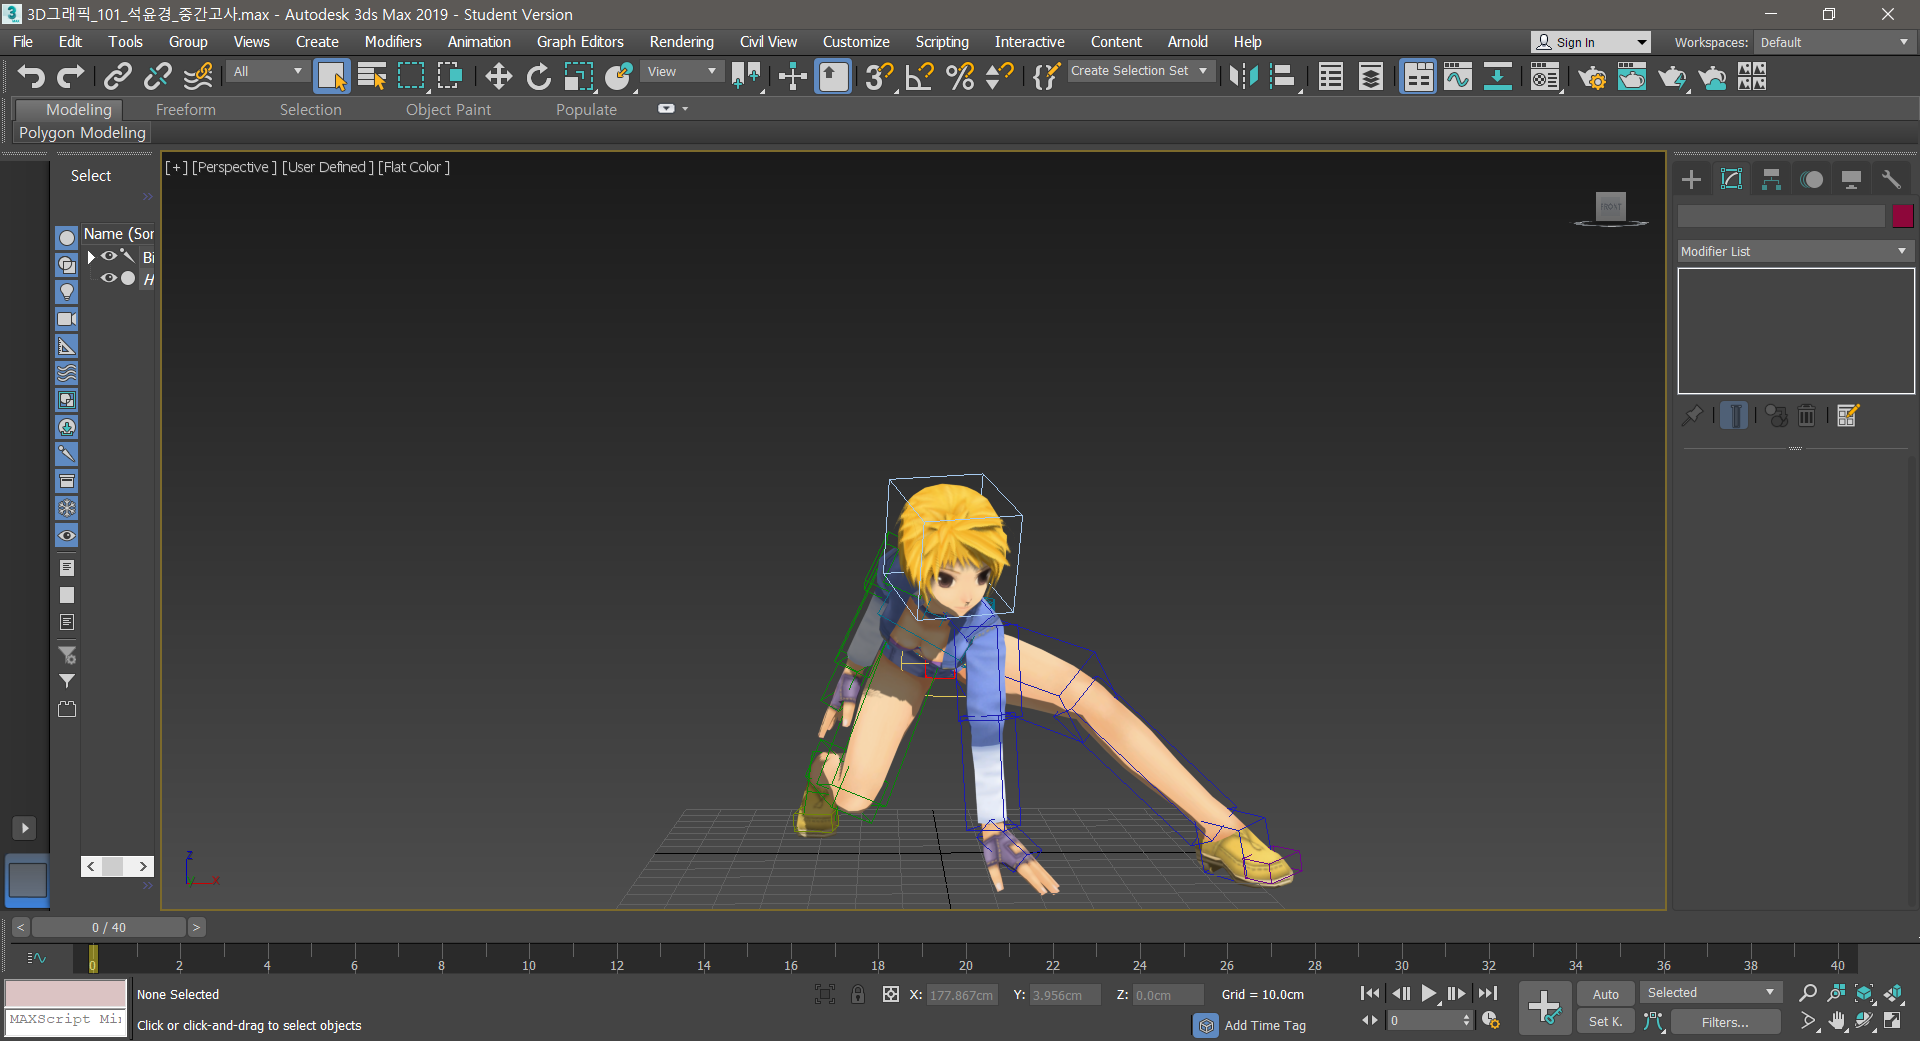Go to the start frame button

coord(1370,993)
